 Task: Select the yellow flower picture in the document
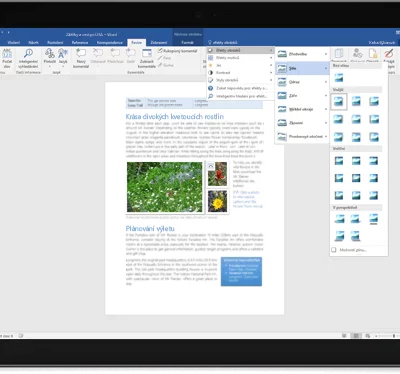coord(218,201)
